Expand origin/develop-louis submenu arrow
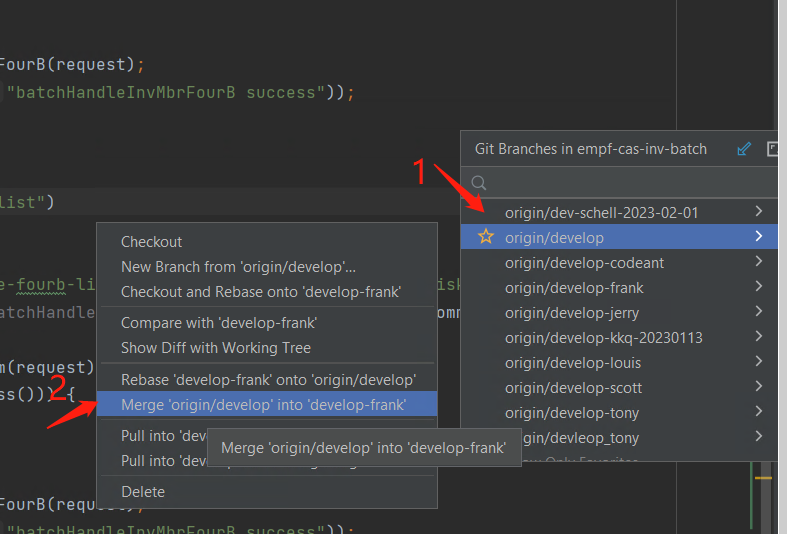Viewport: 787px width, 534px height. pyautogui.click(x=759, y=361)
